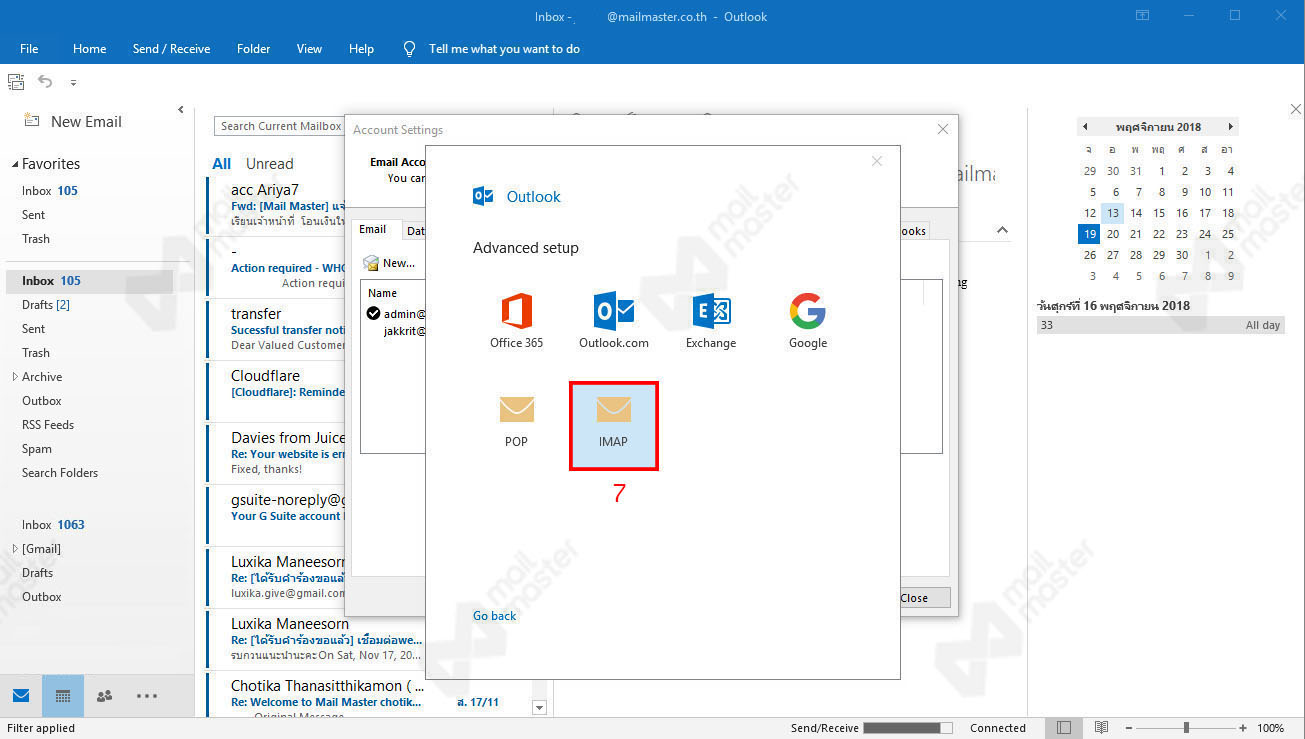Choose Outlook.com account setup

tap(613, 320)
